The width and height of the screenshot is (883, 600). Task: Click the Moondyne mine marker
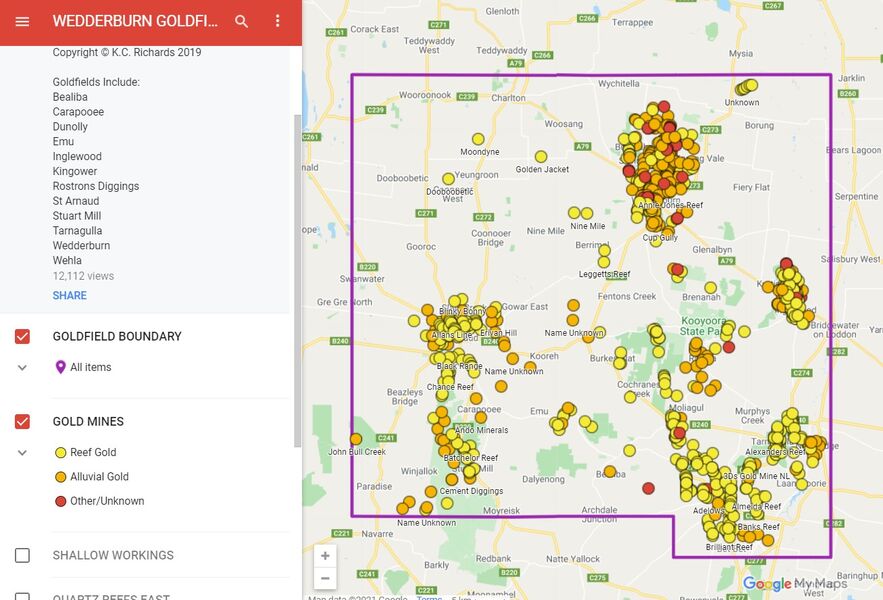click(x=478, y=139)
